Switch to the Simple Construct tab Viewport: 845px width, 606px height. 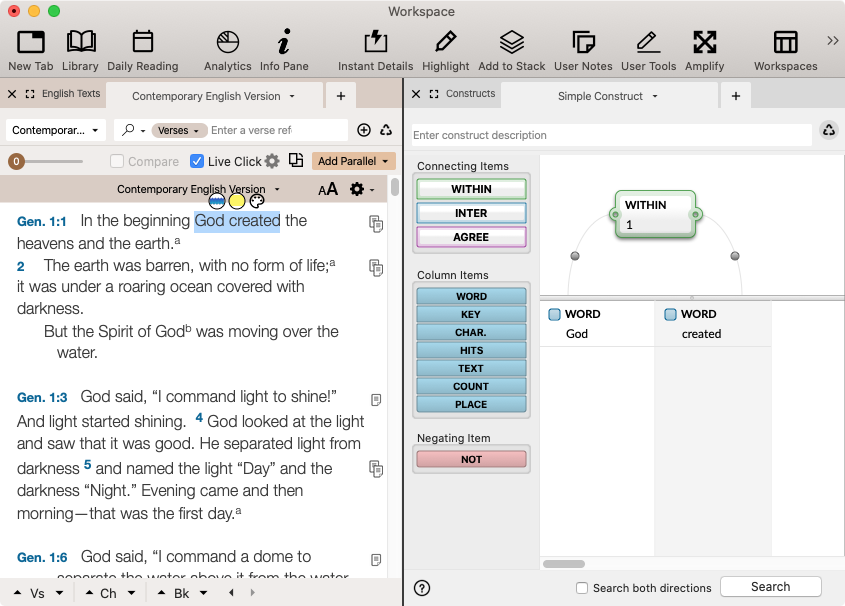pyautogui.click(x=608, y=96)
